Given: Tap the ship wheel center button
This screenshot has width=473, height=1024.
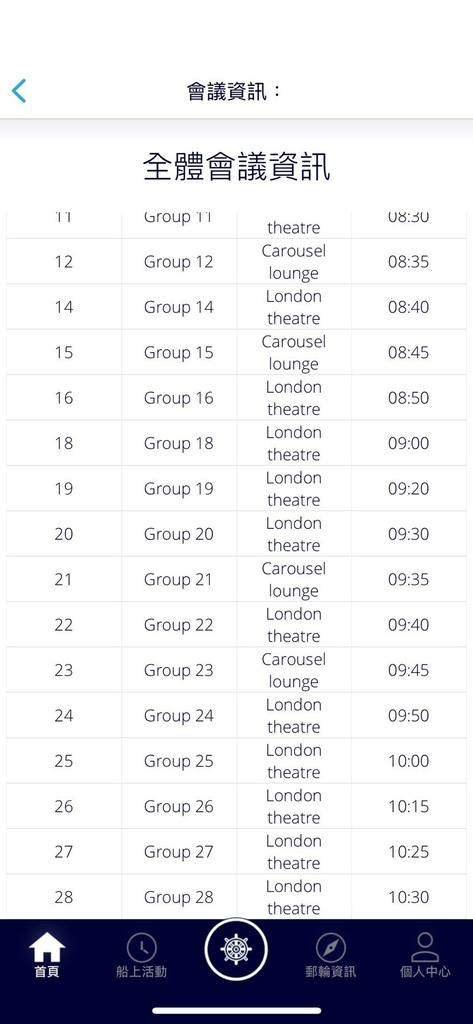Looking at the screenshot, I should click(236, 949).
